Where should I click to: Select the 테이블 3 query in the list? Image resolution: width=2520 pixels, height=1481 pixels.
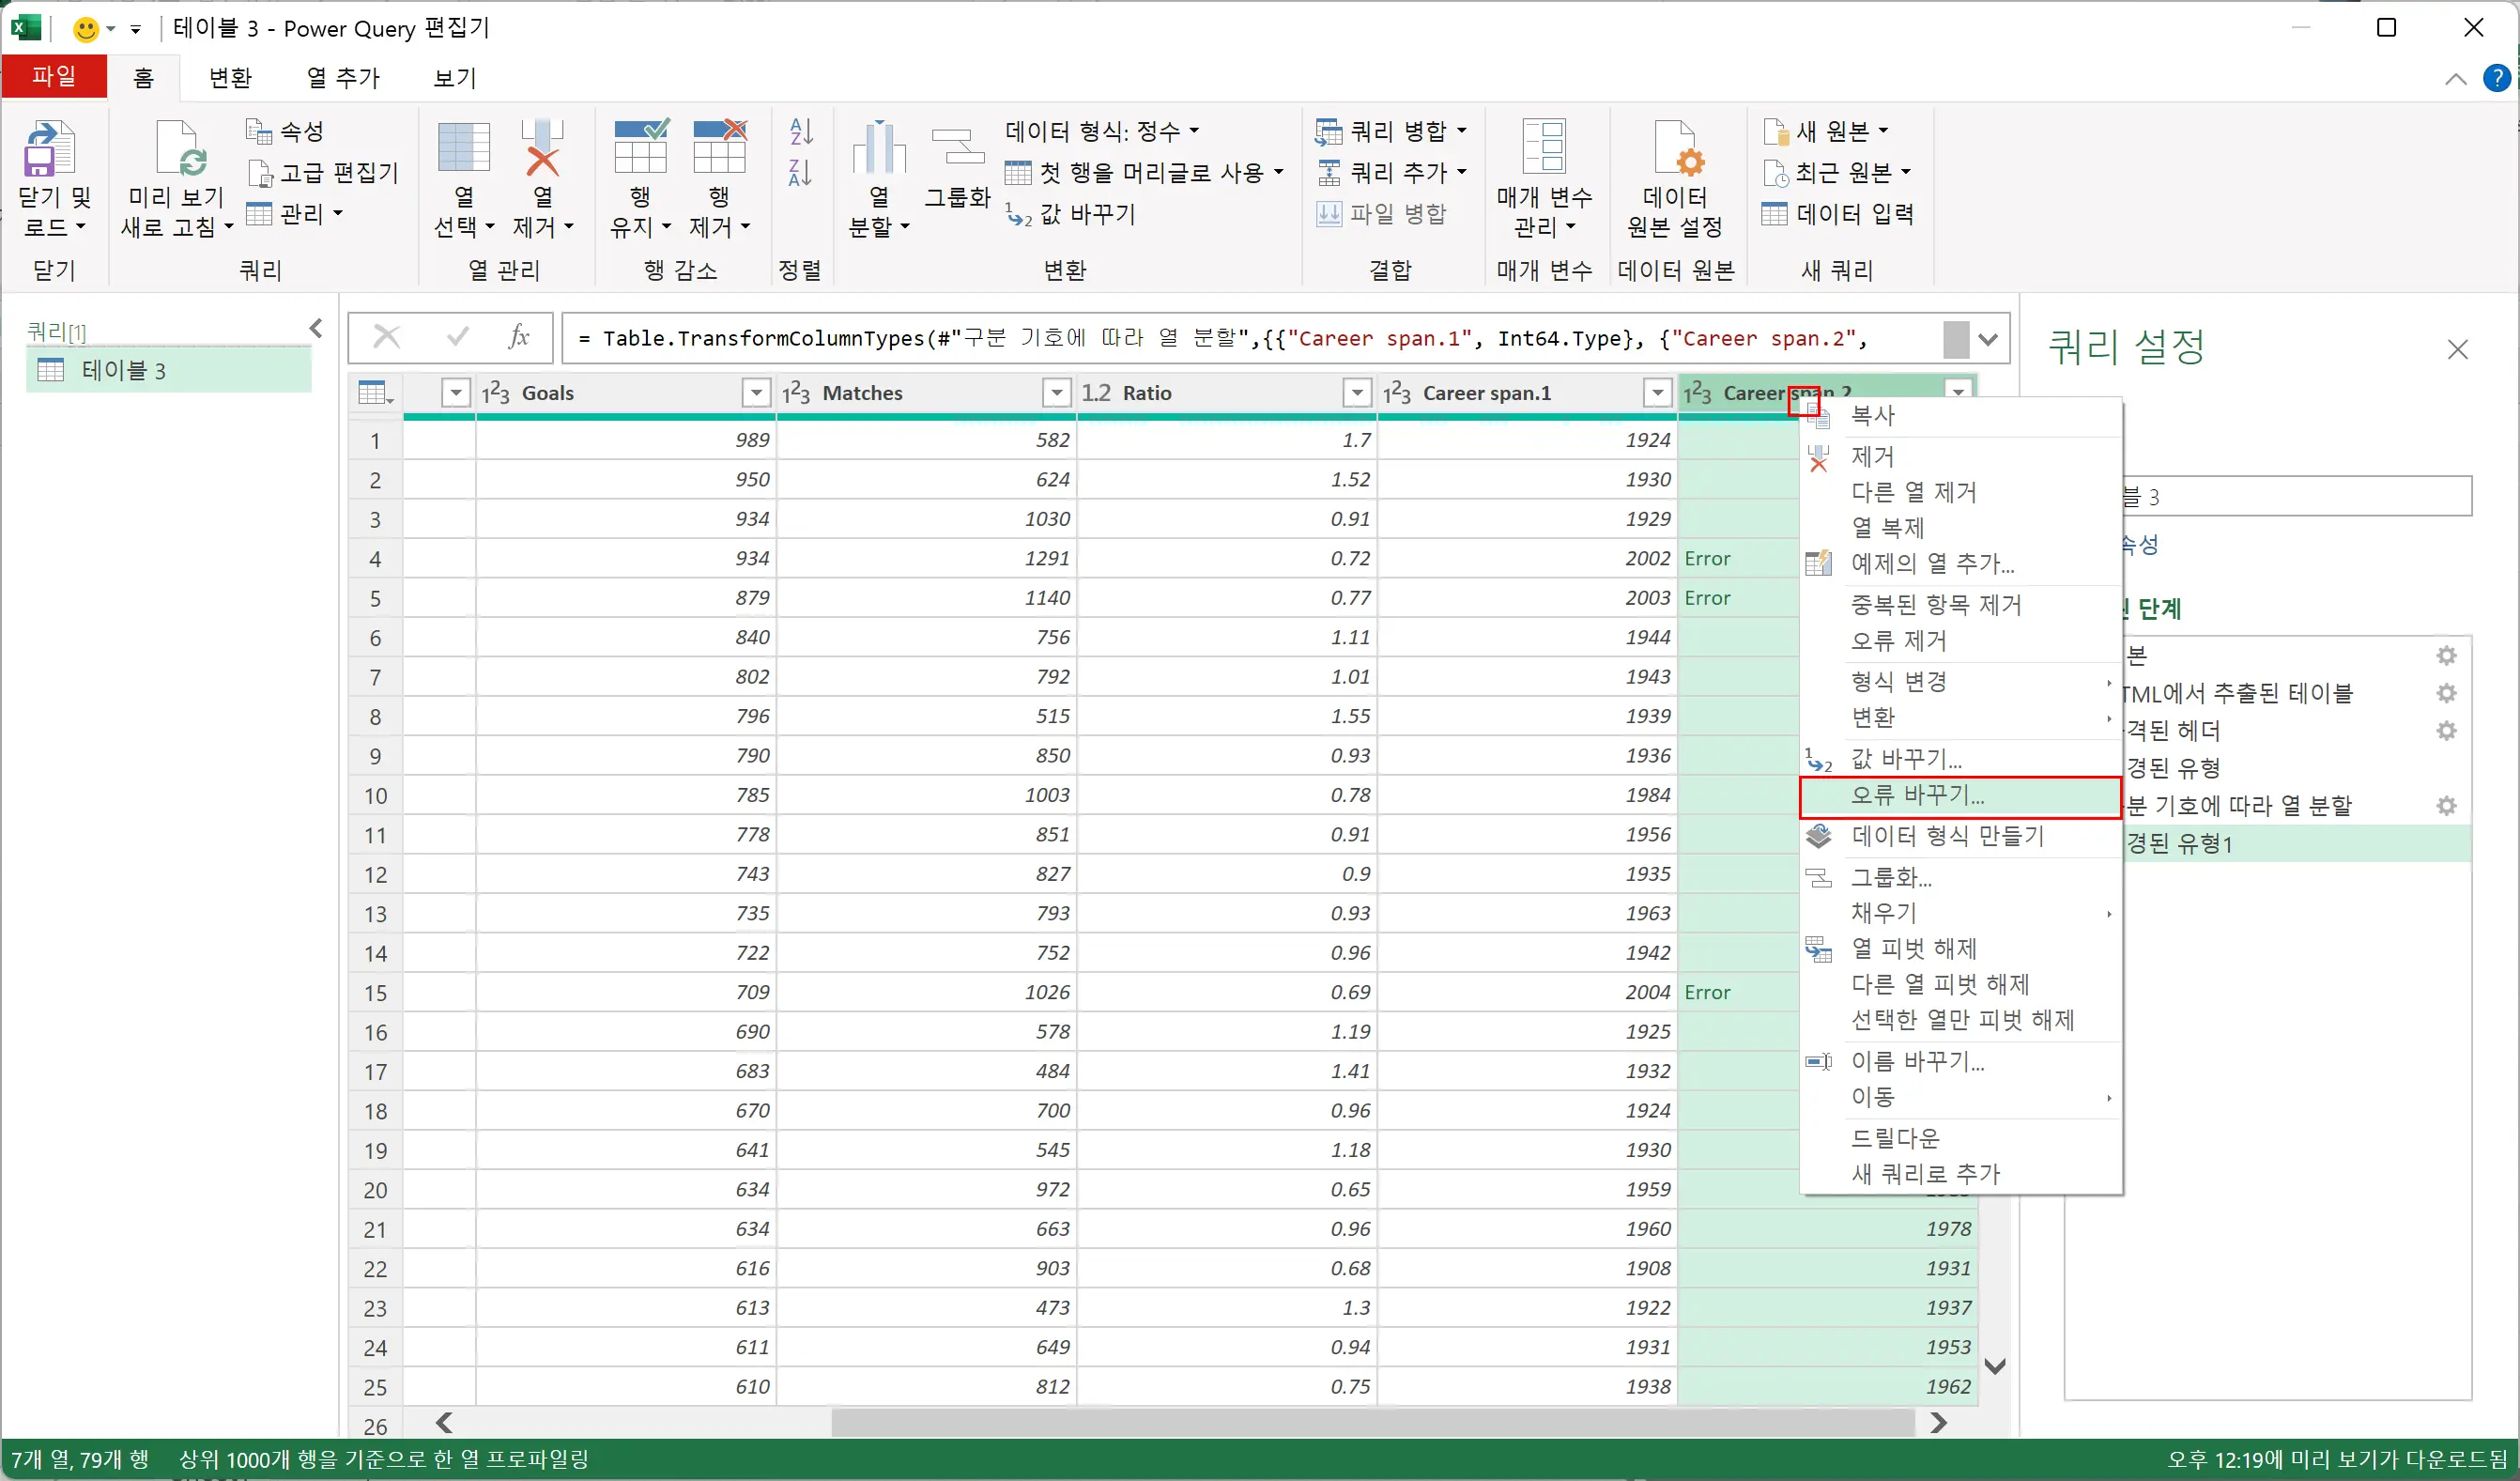click(124, 371)
